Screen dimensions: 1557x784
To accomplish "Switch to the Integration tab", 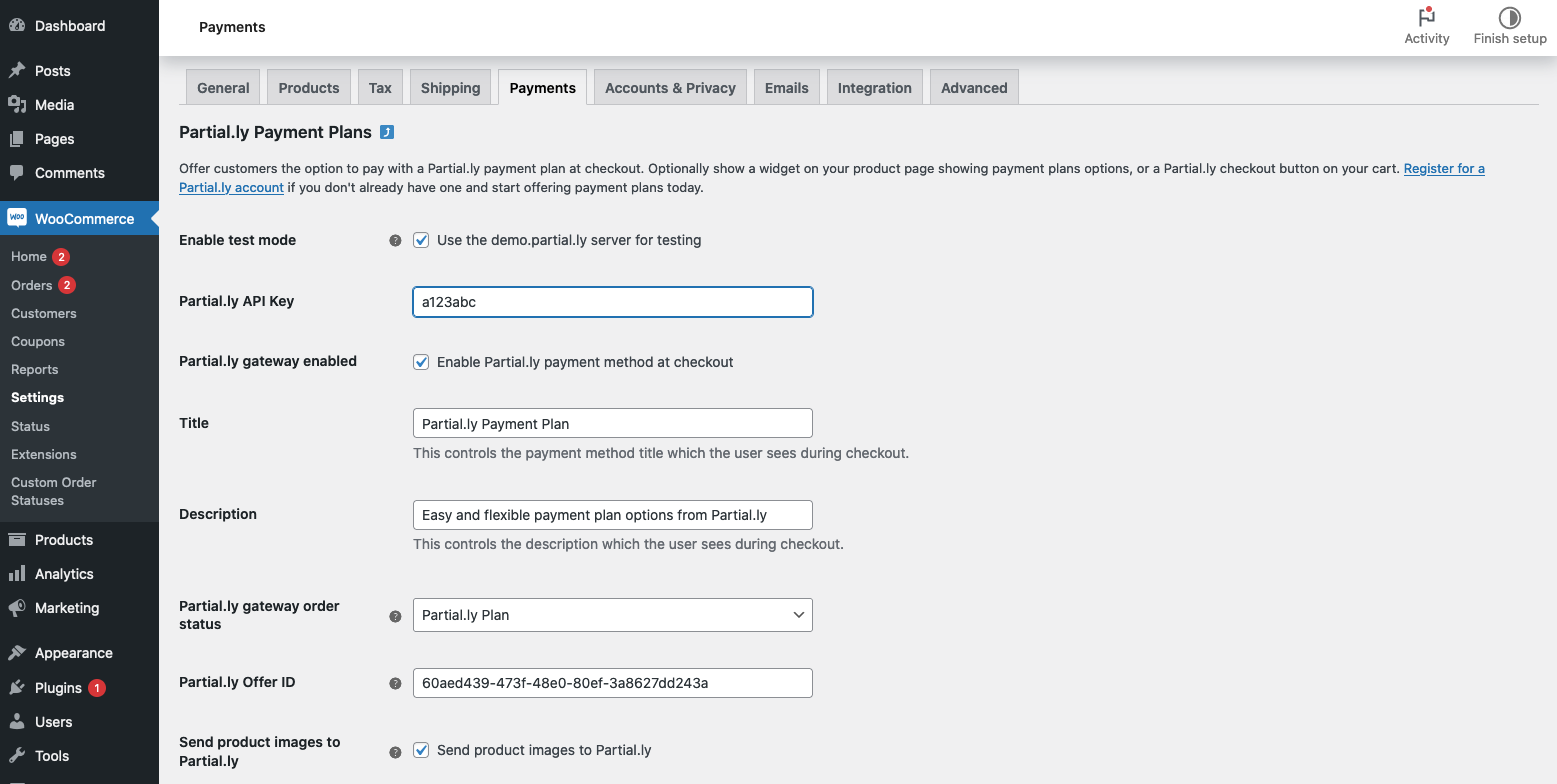I will [x=875, y=87].
